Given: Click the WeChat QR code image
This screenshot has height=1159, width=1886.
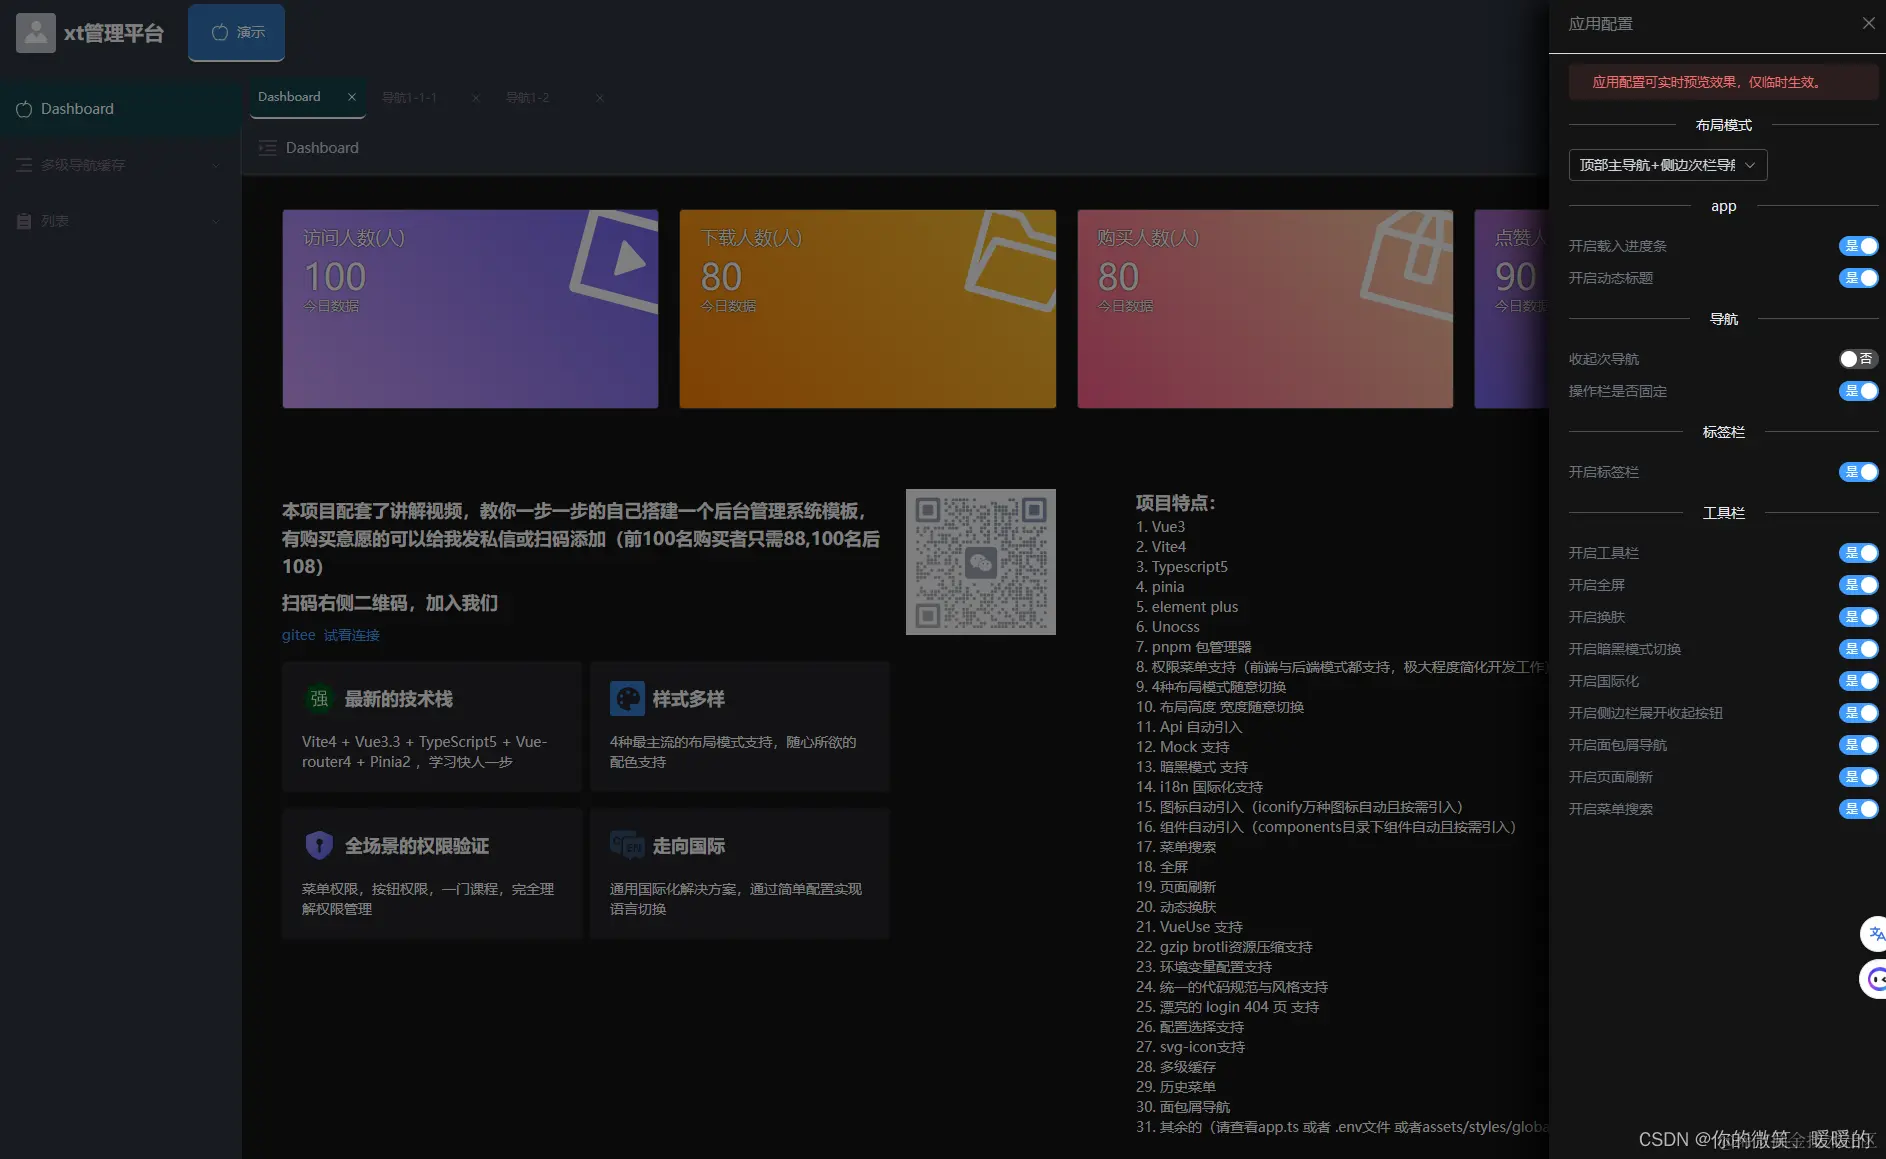Looking at the screenshot, I should pos(981,562).
